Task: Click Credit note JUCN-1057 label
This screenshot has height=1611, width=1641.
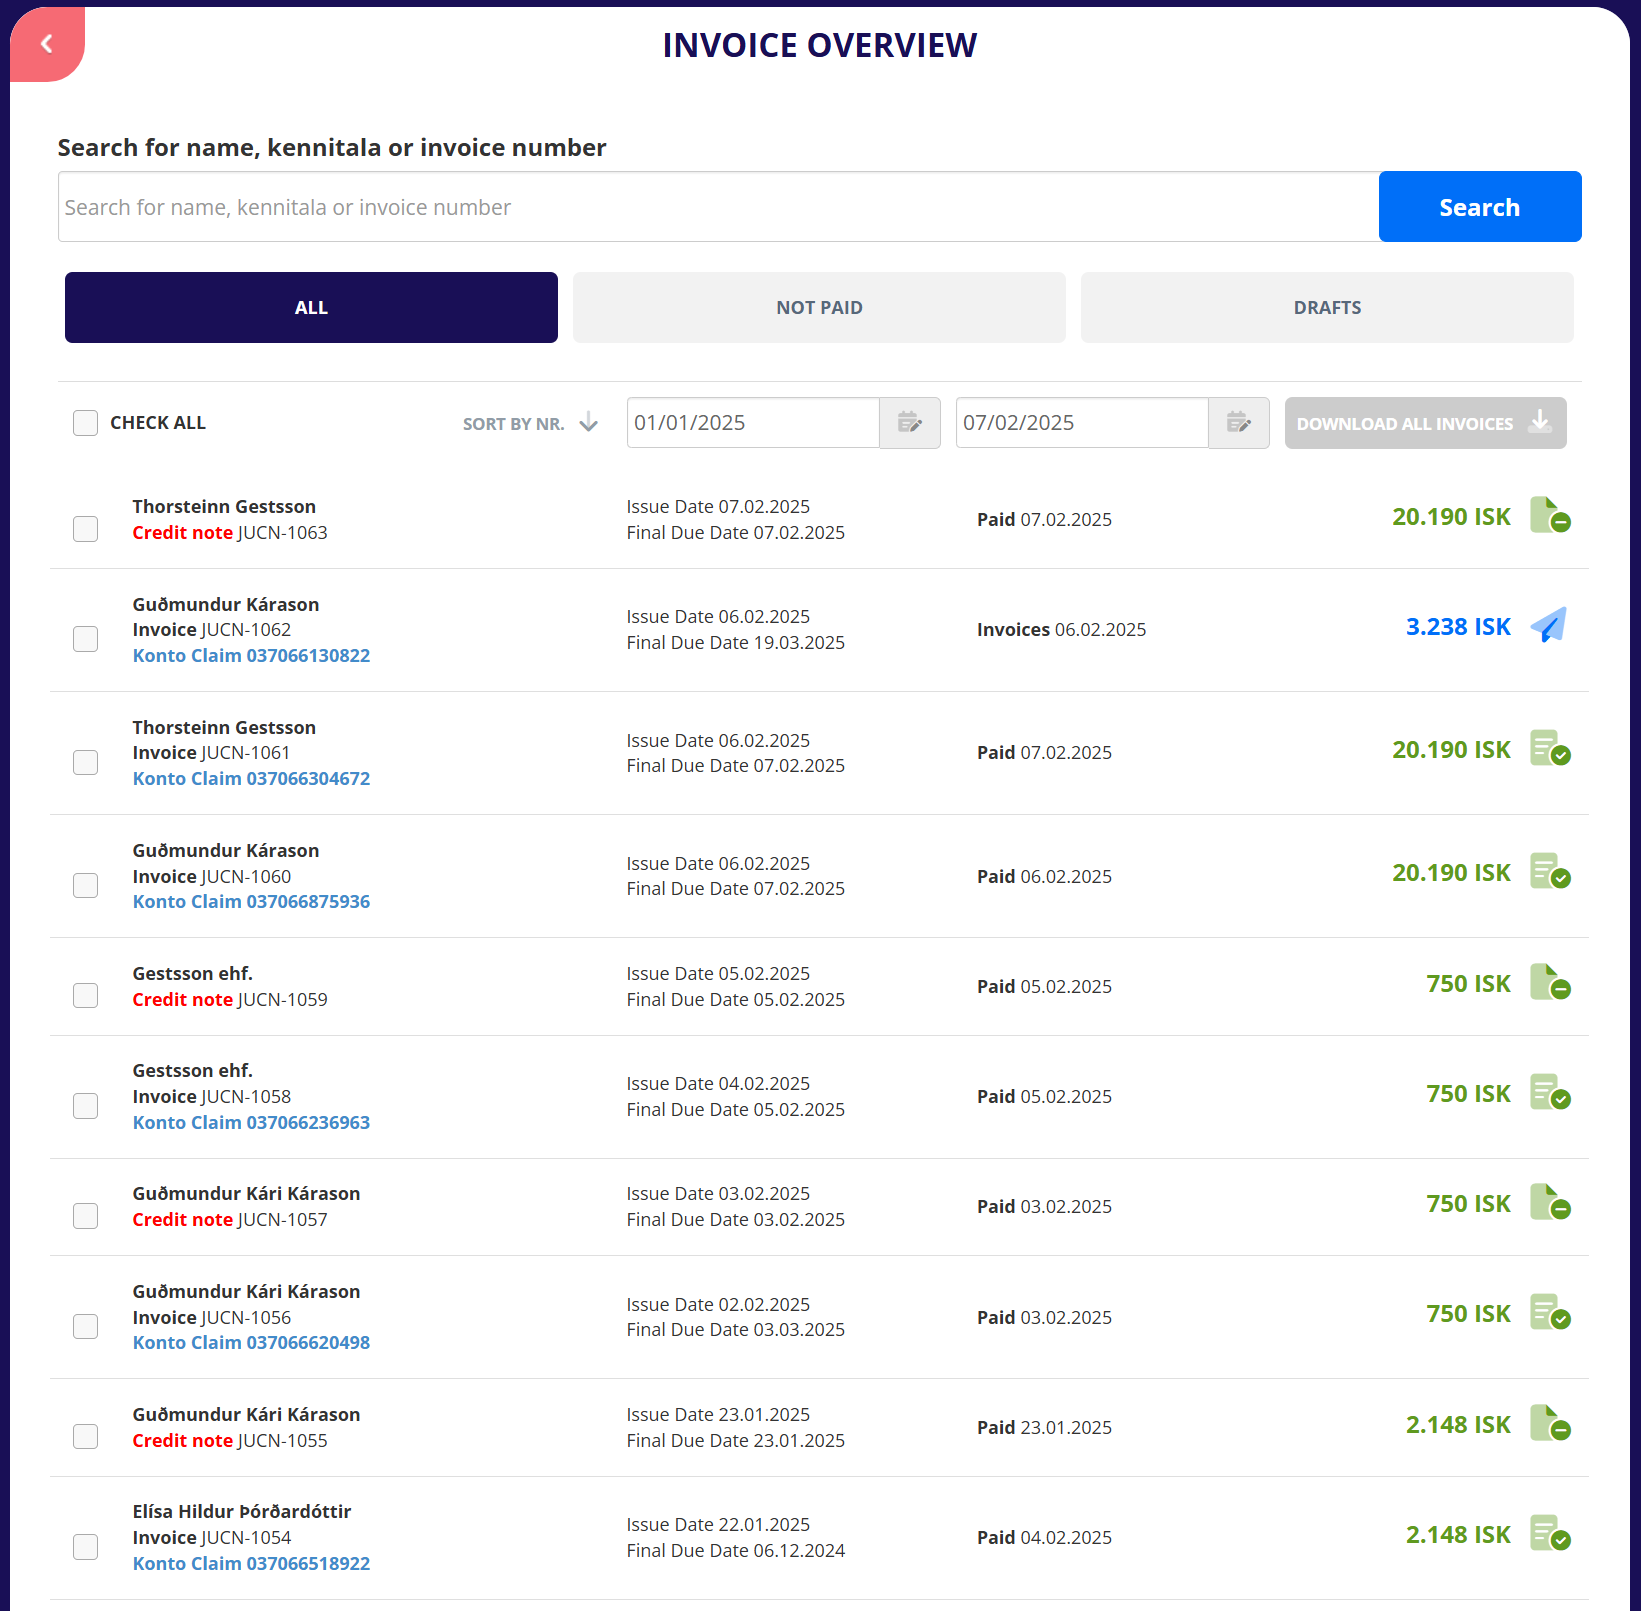Action: pos(230,1220)
